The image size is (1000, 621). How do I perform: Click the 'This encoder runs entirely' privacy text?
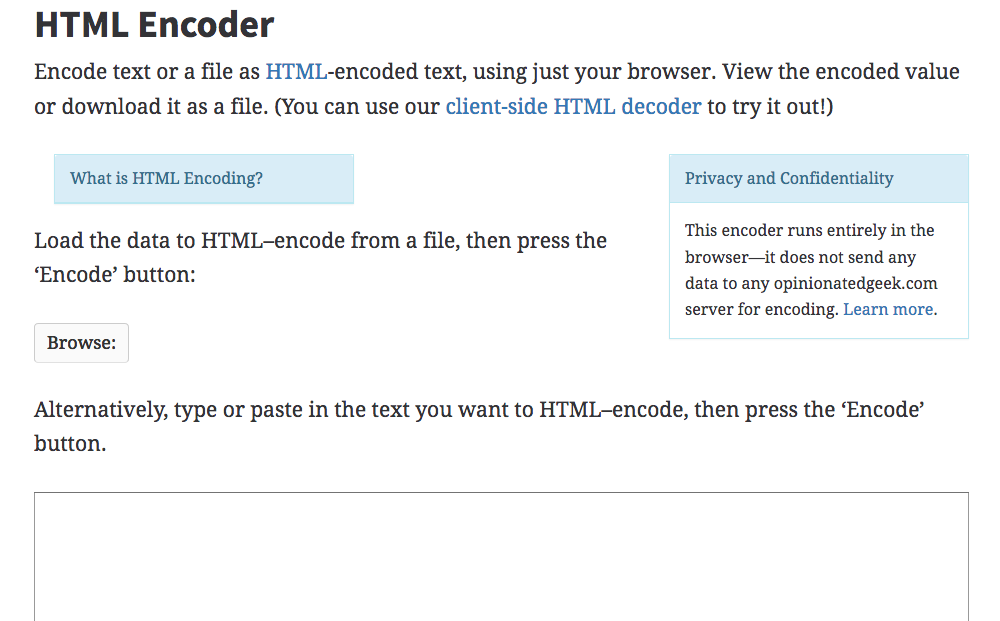click(x=809, y=230)
